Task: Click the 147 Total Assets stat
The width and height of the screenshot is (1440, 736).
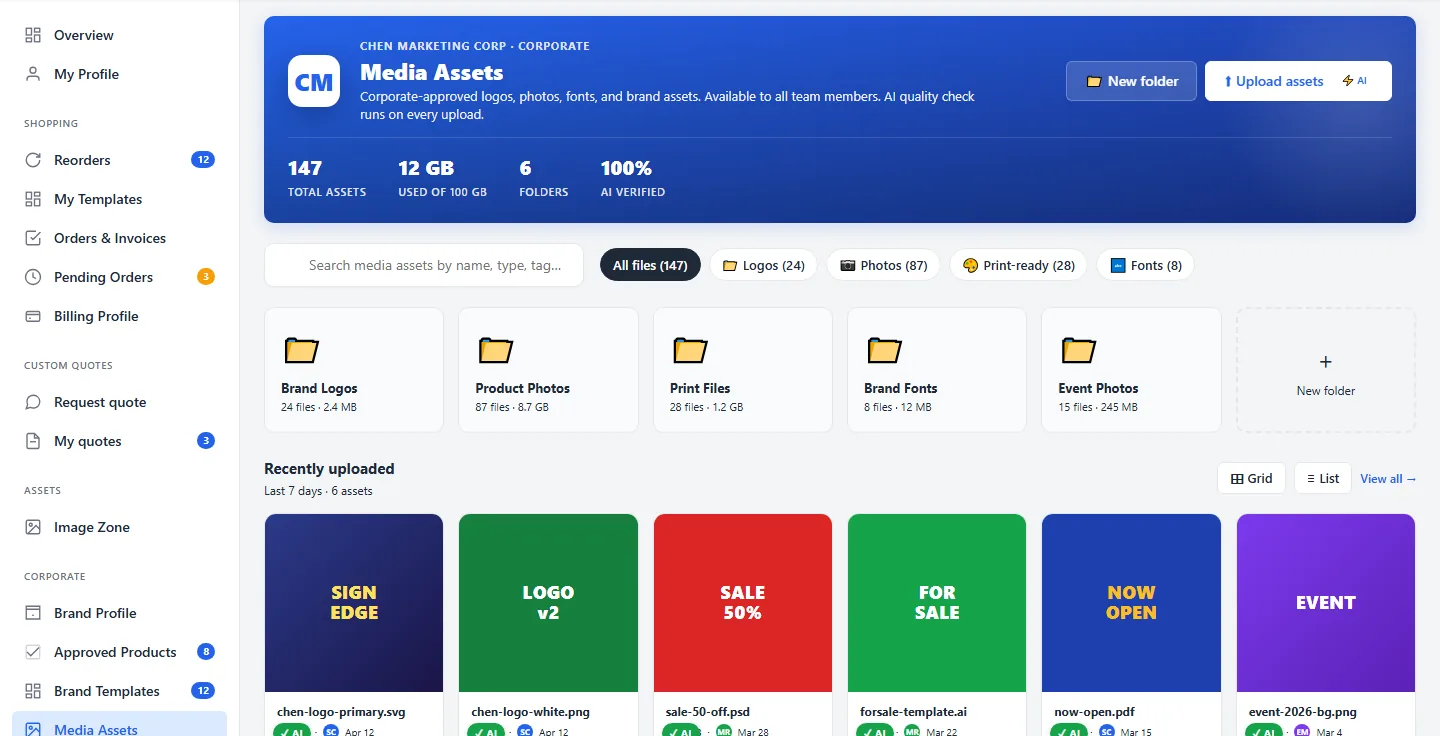Action: click(x=327, y=178)
